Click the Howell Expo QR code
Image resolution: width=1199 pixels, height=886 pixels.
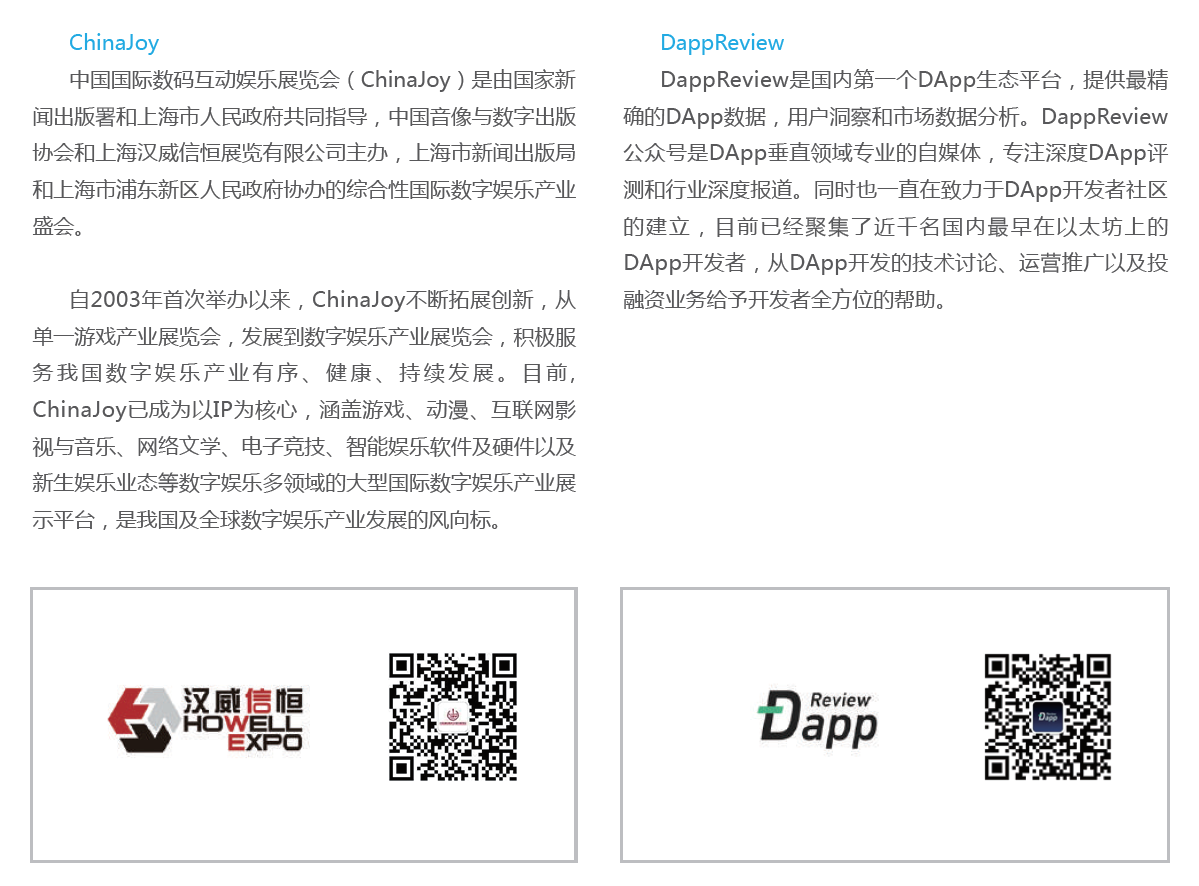point(453,717)
